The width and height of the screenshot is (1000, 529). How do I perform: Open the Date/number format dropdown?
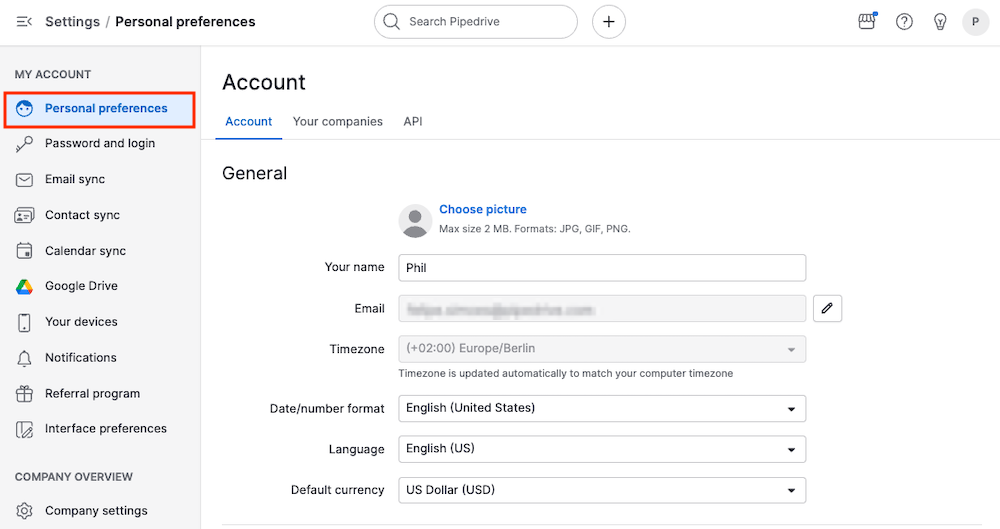point(602,408)
